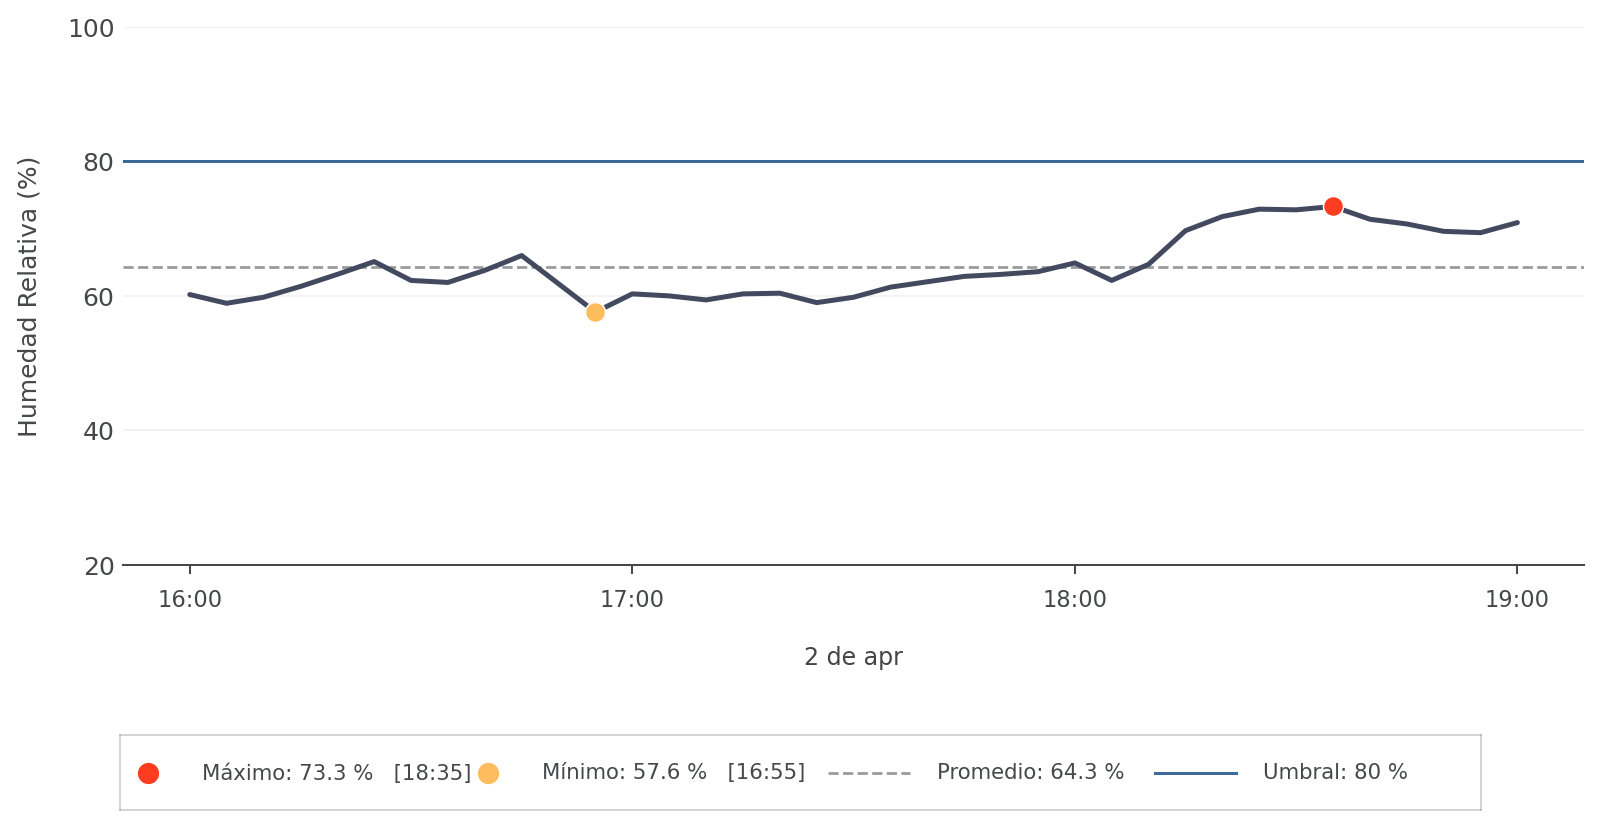
Task: Select the orange minimum point on the curve
Action: tap(595, 312)
